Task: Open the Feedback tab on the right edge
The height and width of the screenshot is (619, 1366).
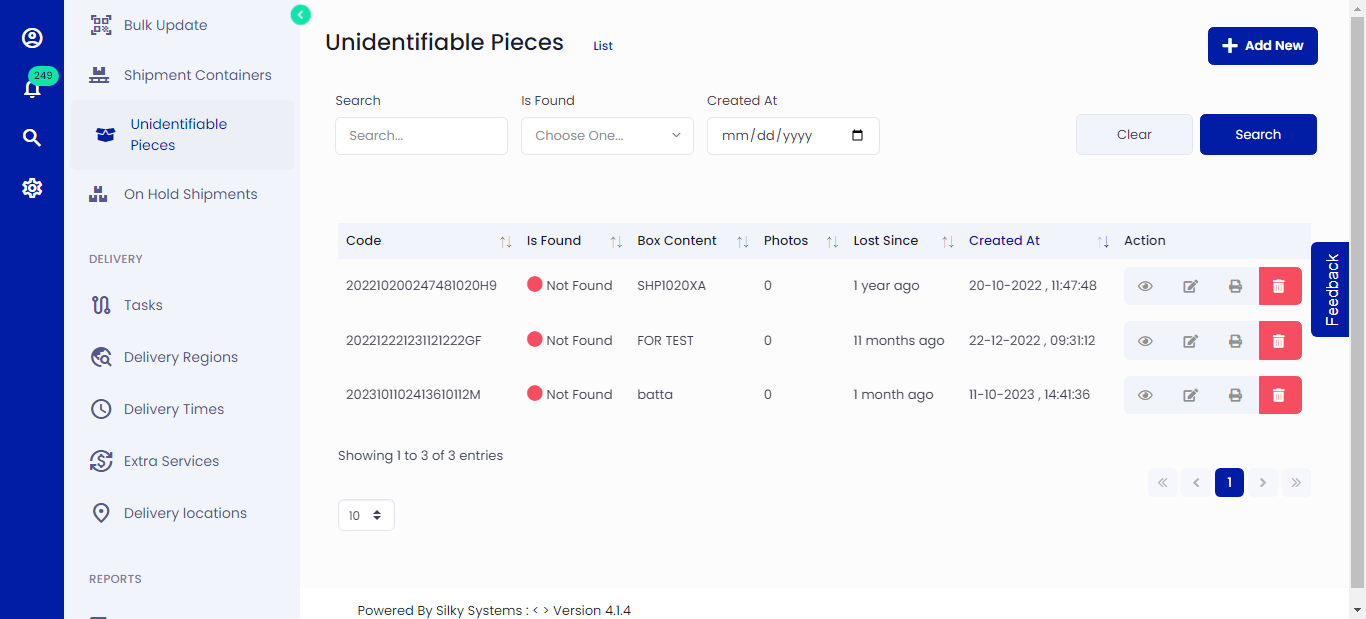Action: pyautogui.click(x=1329, y=290)
